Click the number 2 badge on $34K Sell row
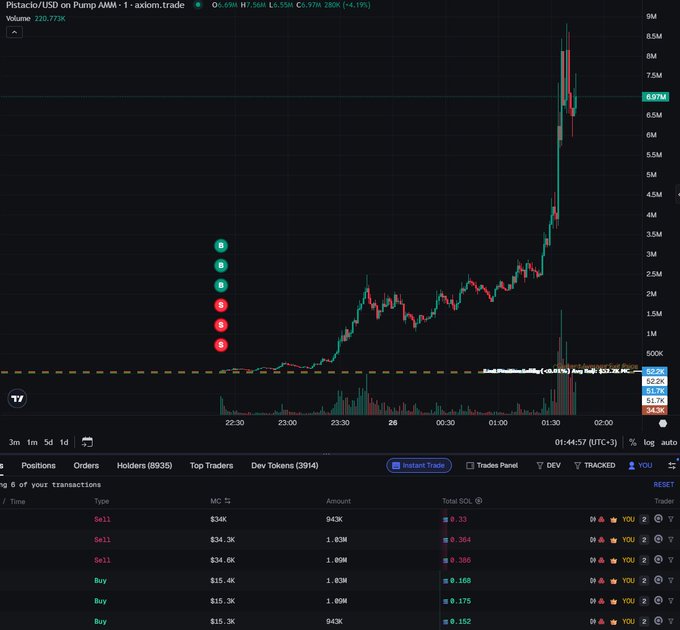Screen dimensions: 680x630 pos(644,519)
